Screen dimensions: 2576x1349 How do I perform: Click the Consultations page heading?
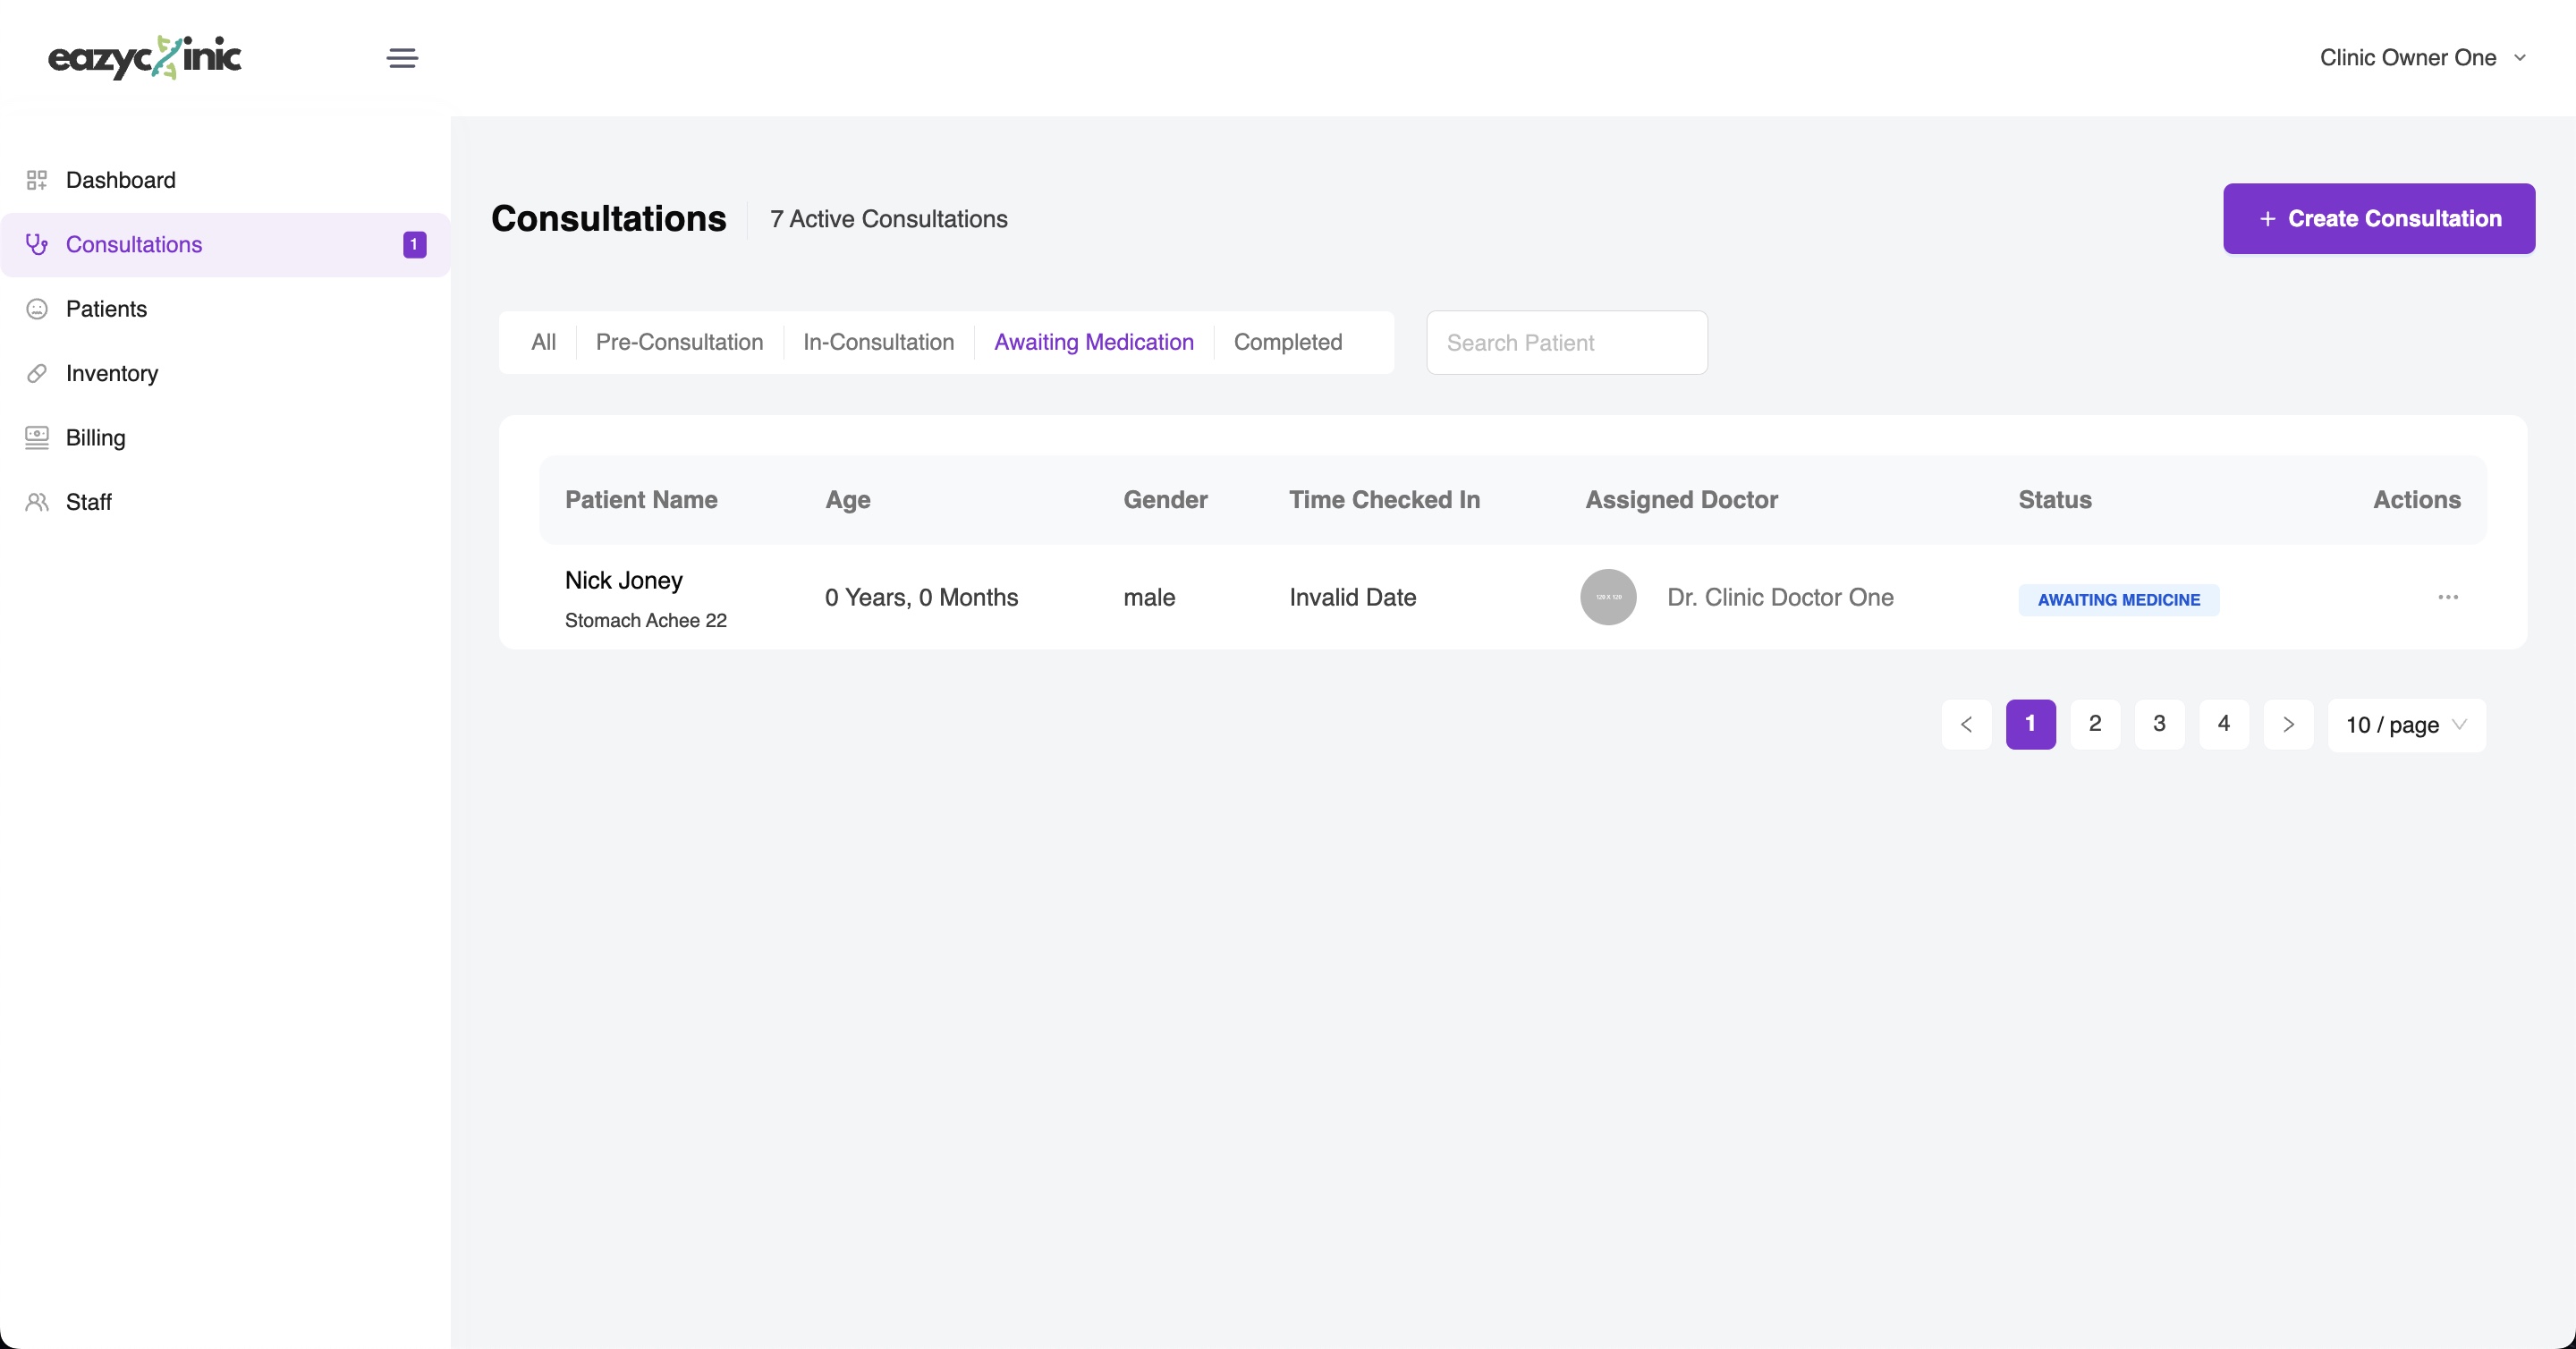coord(609,218)
